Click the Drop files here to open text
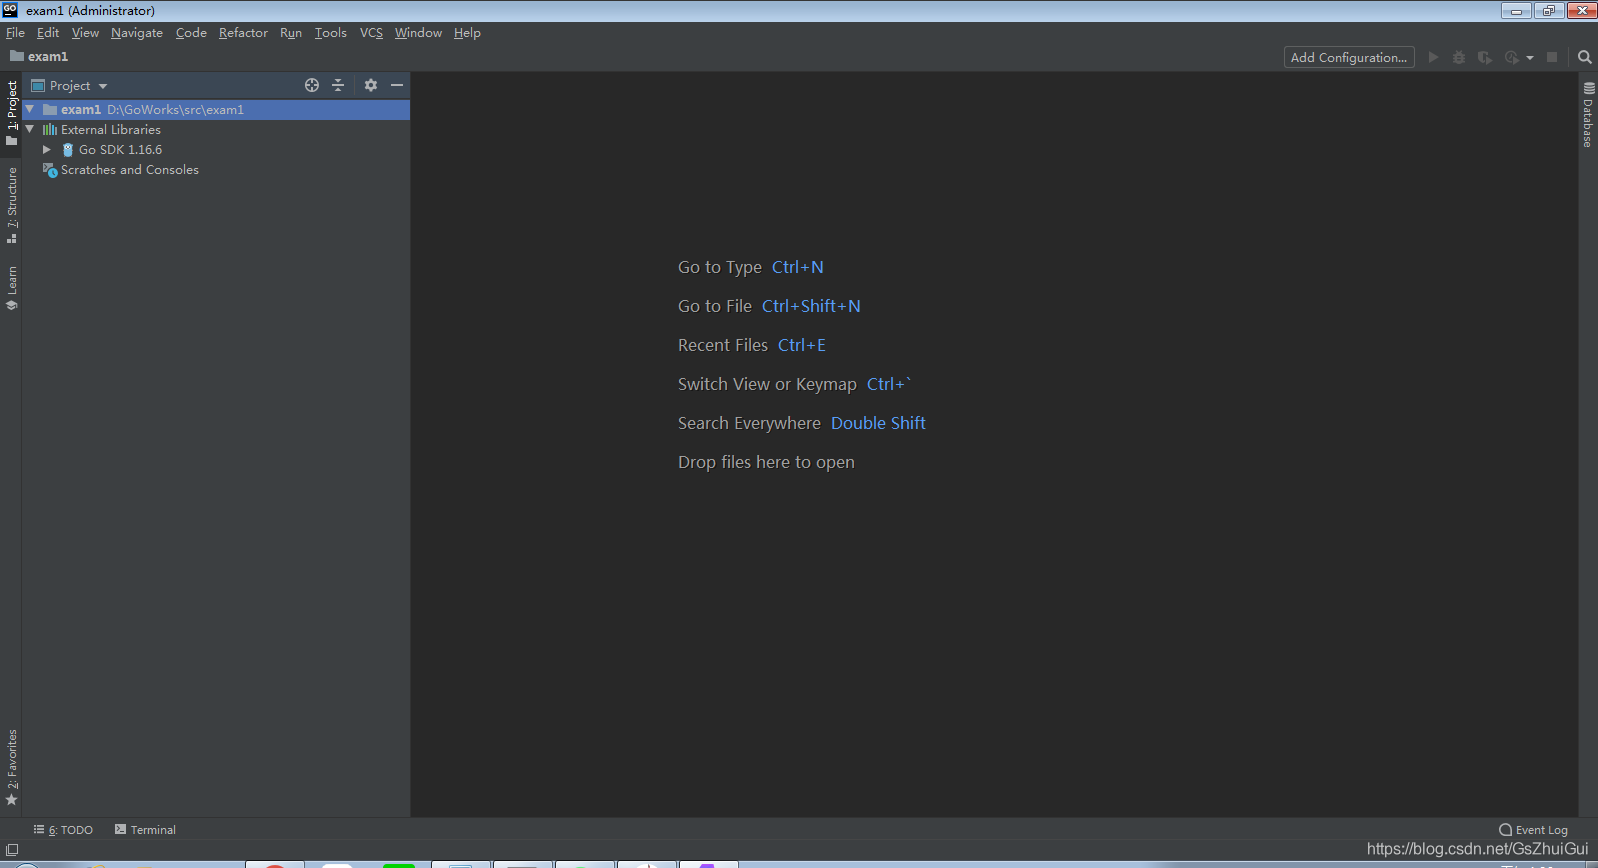Screen dimensions: 1598x868 [x=766, y=462]
